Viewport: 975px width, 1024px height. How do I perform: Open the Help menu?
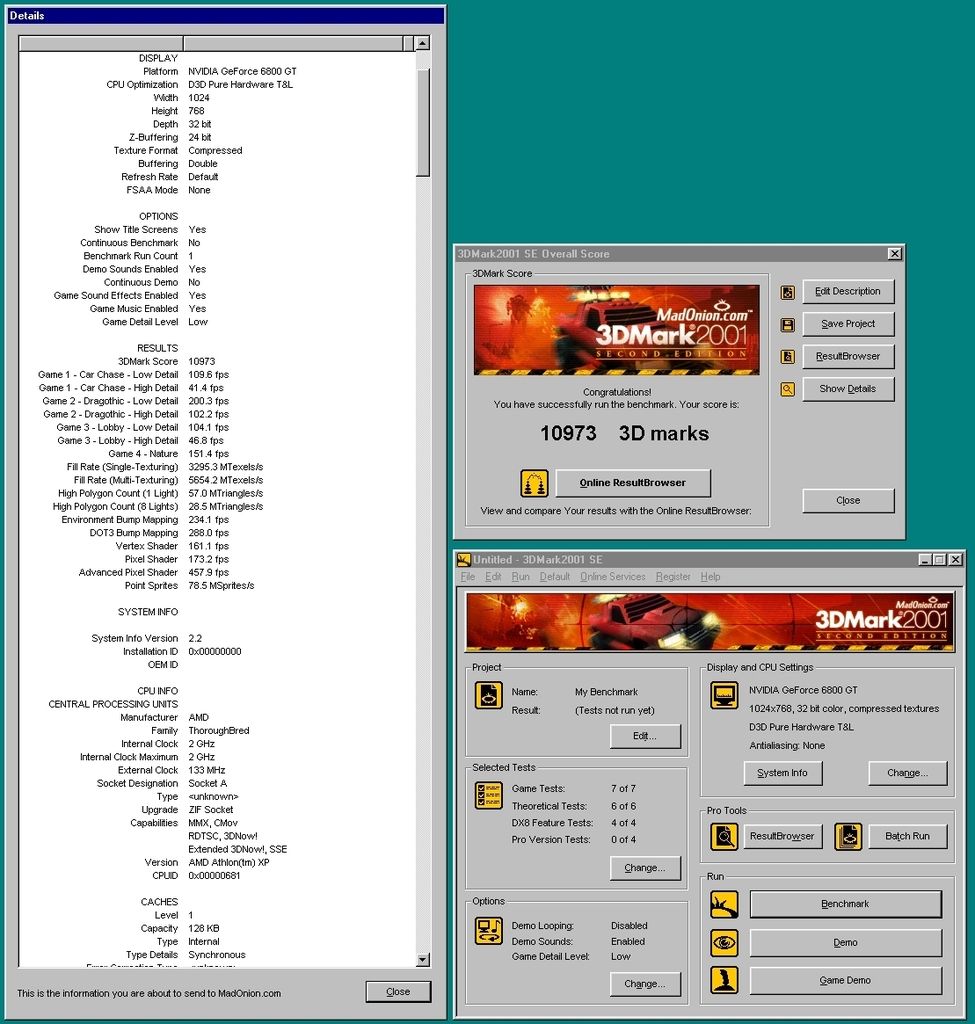click(x=711, y=577)
